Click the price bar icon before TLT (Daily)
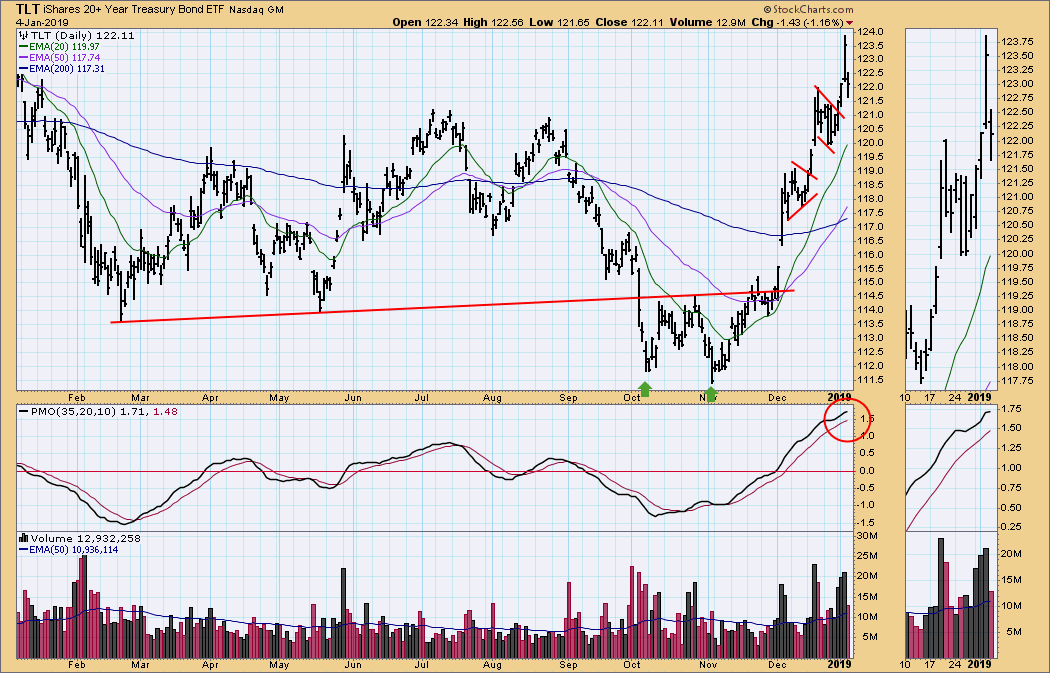This screenshot has height=673, width=1050. tap(23, 35)
